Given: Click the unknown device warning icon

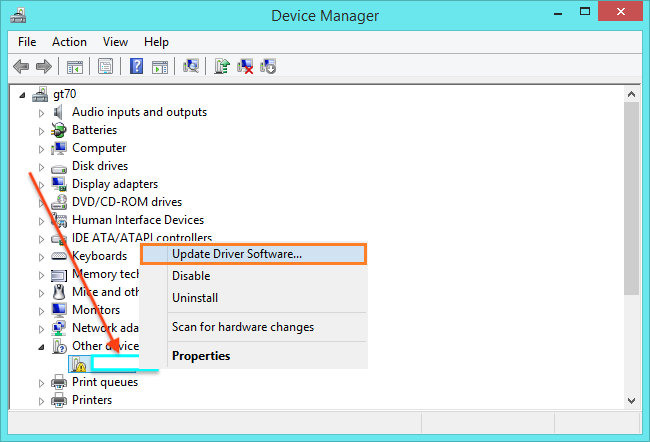Looking at the screenshot, I should (x=78, y=364).
